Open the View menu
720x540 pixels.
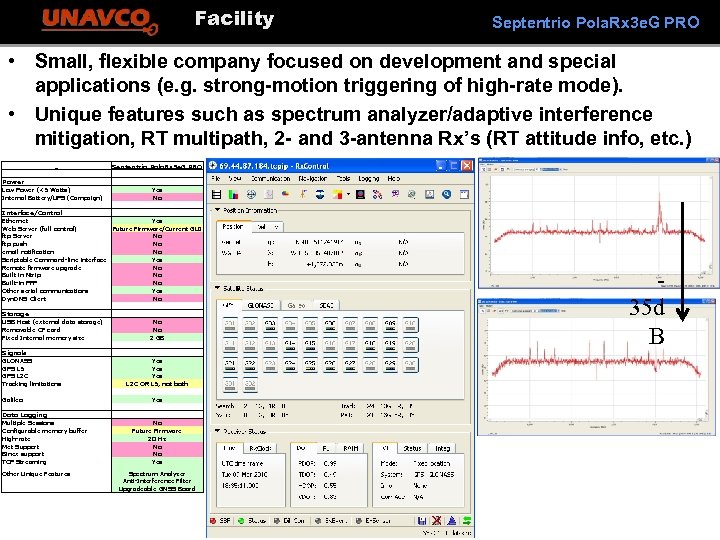[235, 178]
